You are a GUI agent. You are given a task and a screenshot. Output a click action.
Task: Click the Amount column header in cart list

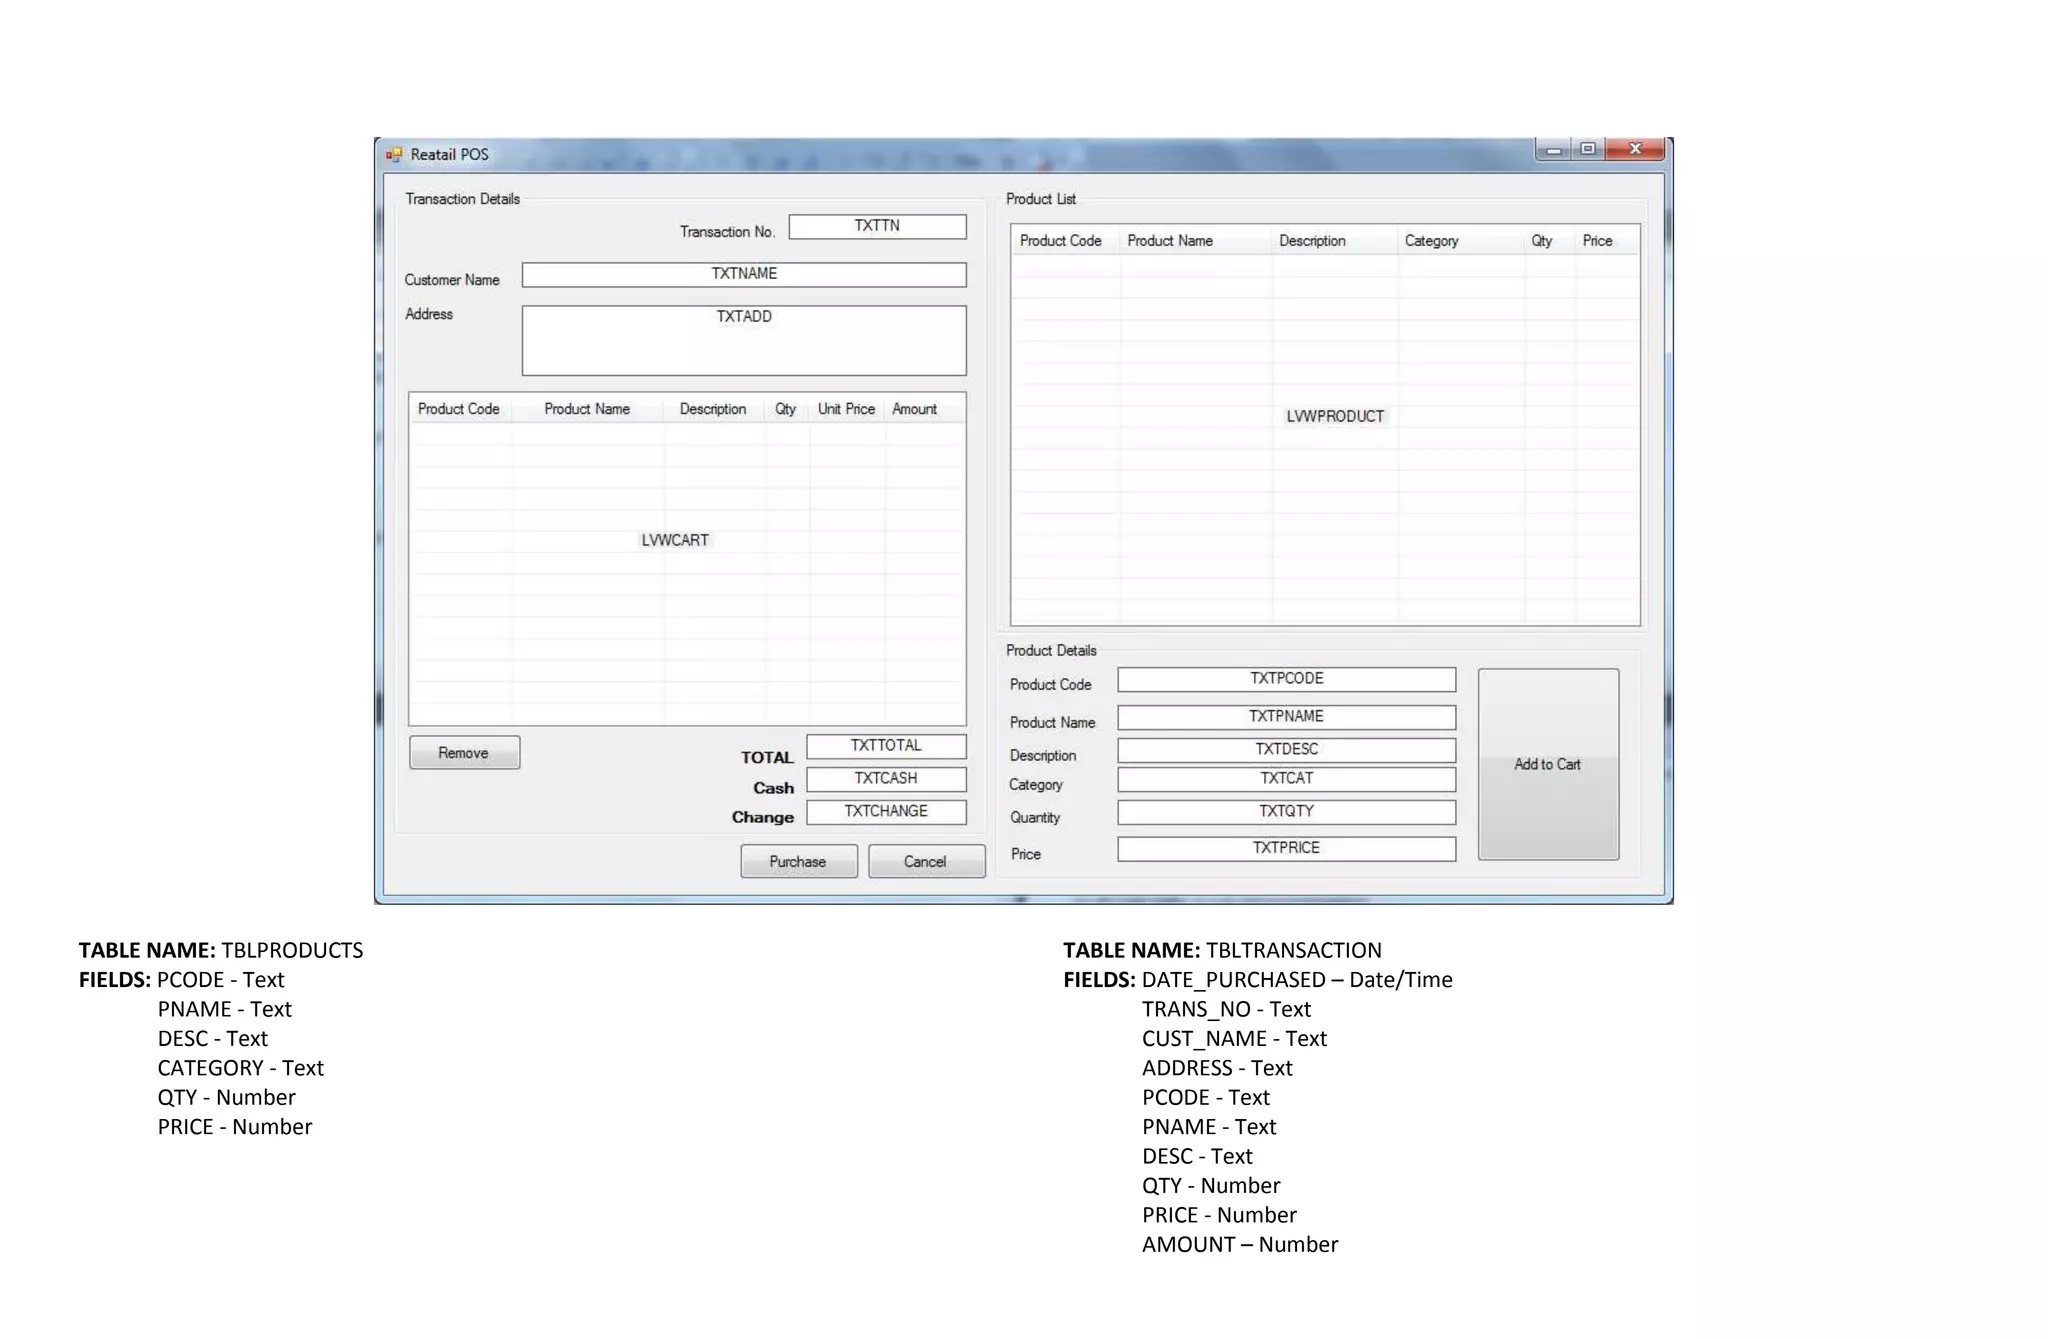click(x=914, y=409)
